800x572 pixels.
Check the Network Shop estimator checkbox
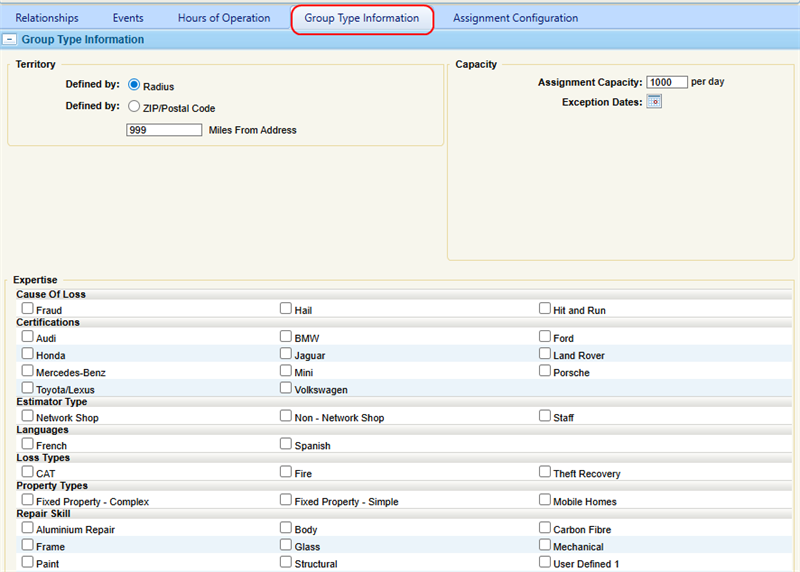coord(28,415)
